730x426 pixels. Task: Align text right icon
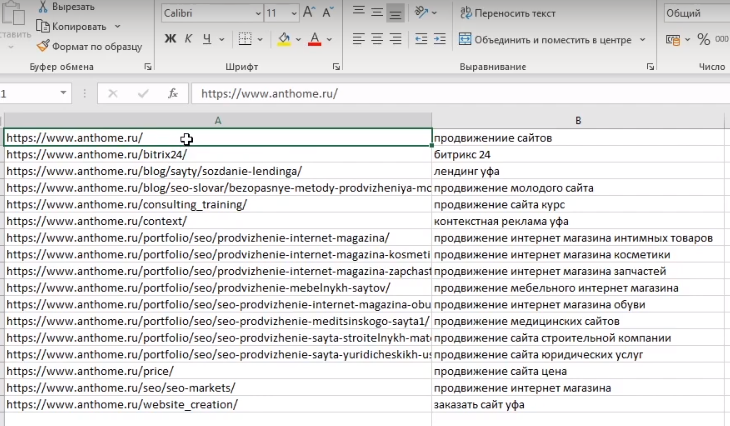click(x=395, y=39)
